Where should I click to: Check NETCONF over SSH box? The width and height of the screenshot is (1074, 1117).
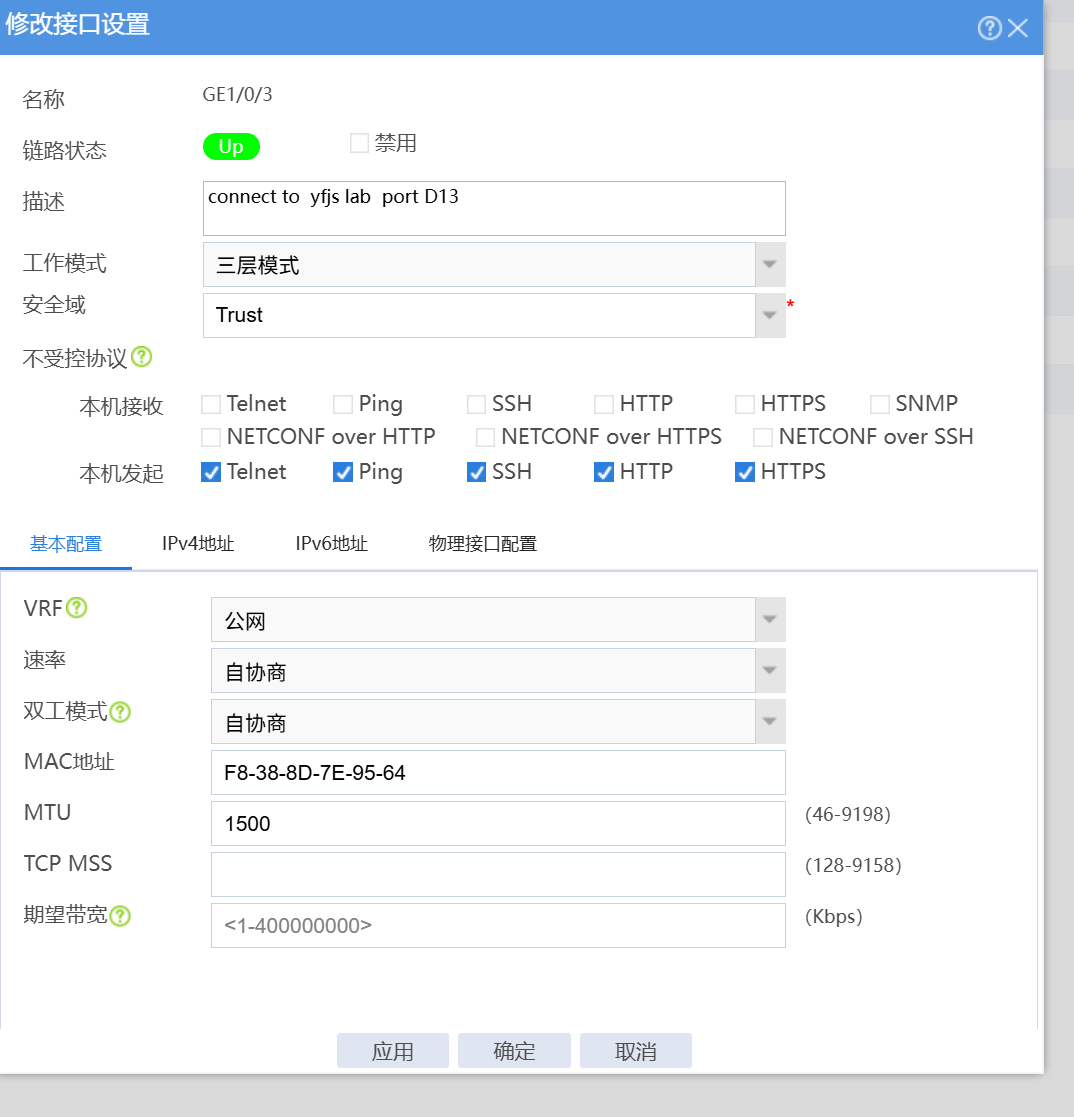(763, 437)
